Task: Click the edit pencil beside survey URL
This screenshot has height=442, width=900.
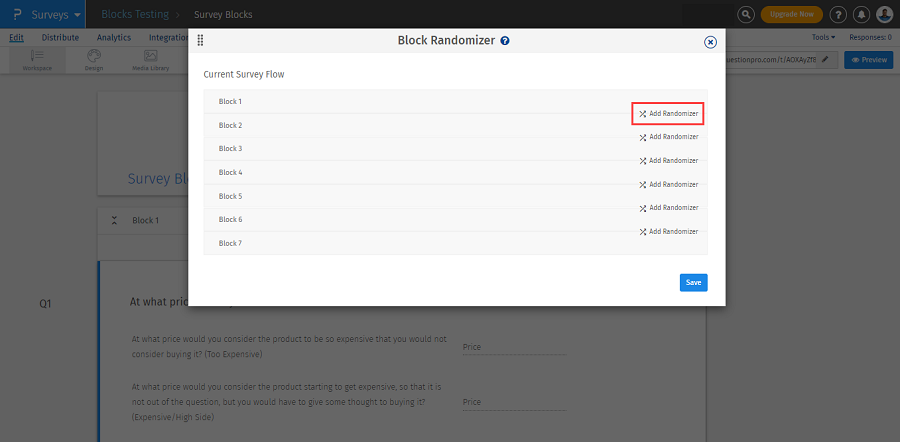Action: tap(825, 60)
